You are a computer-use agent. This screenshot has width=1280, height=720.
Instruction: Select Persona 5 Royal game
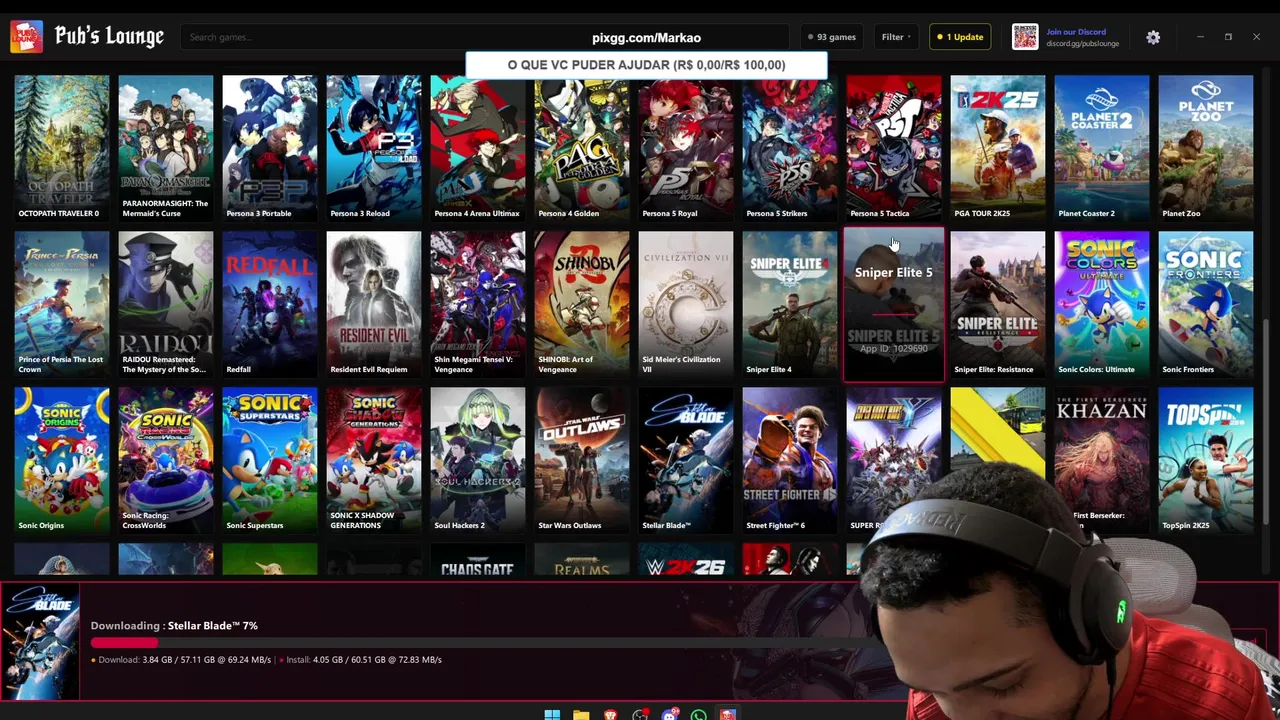point(686,148)
